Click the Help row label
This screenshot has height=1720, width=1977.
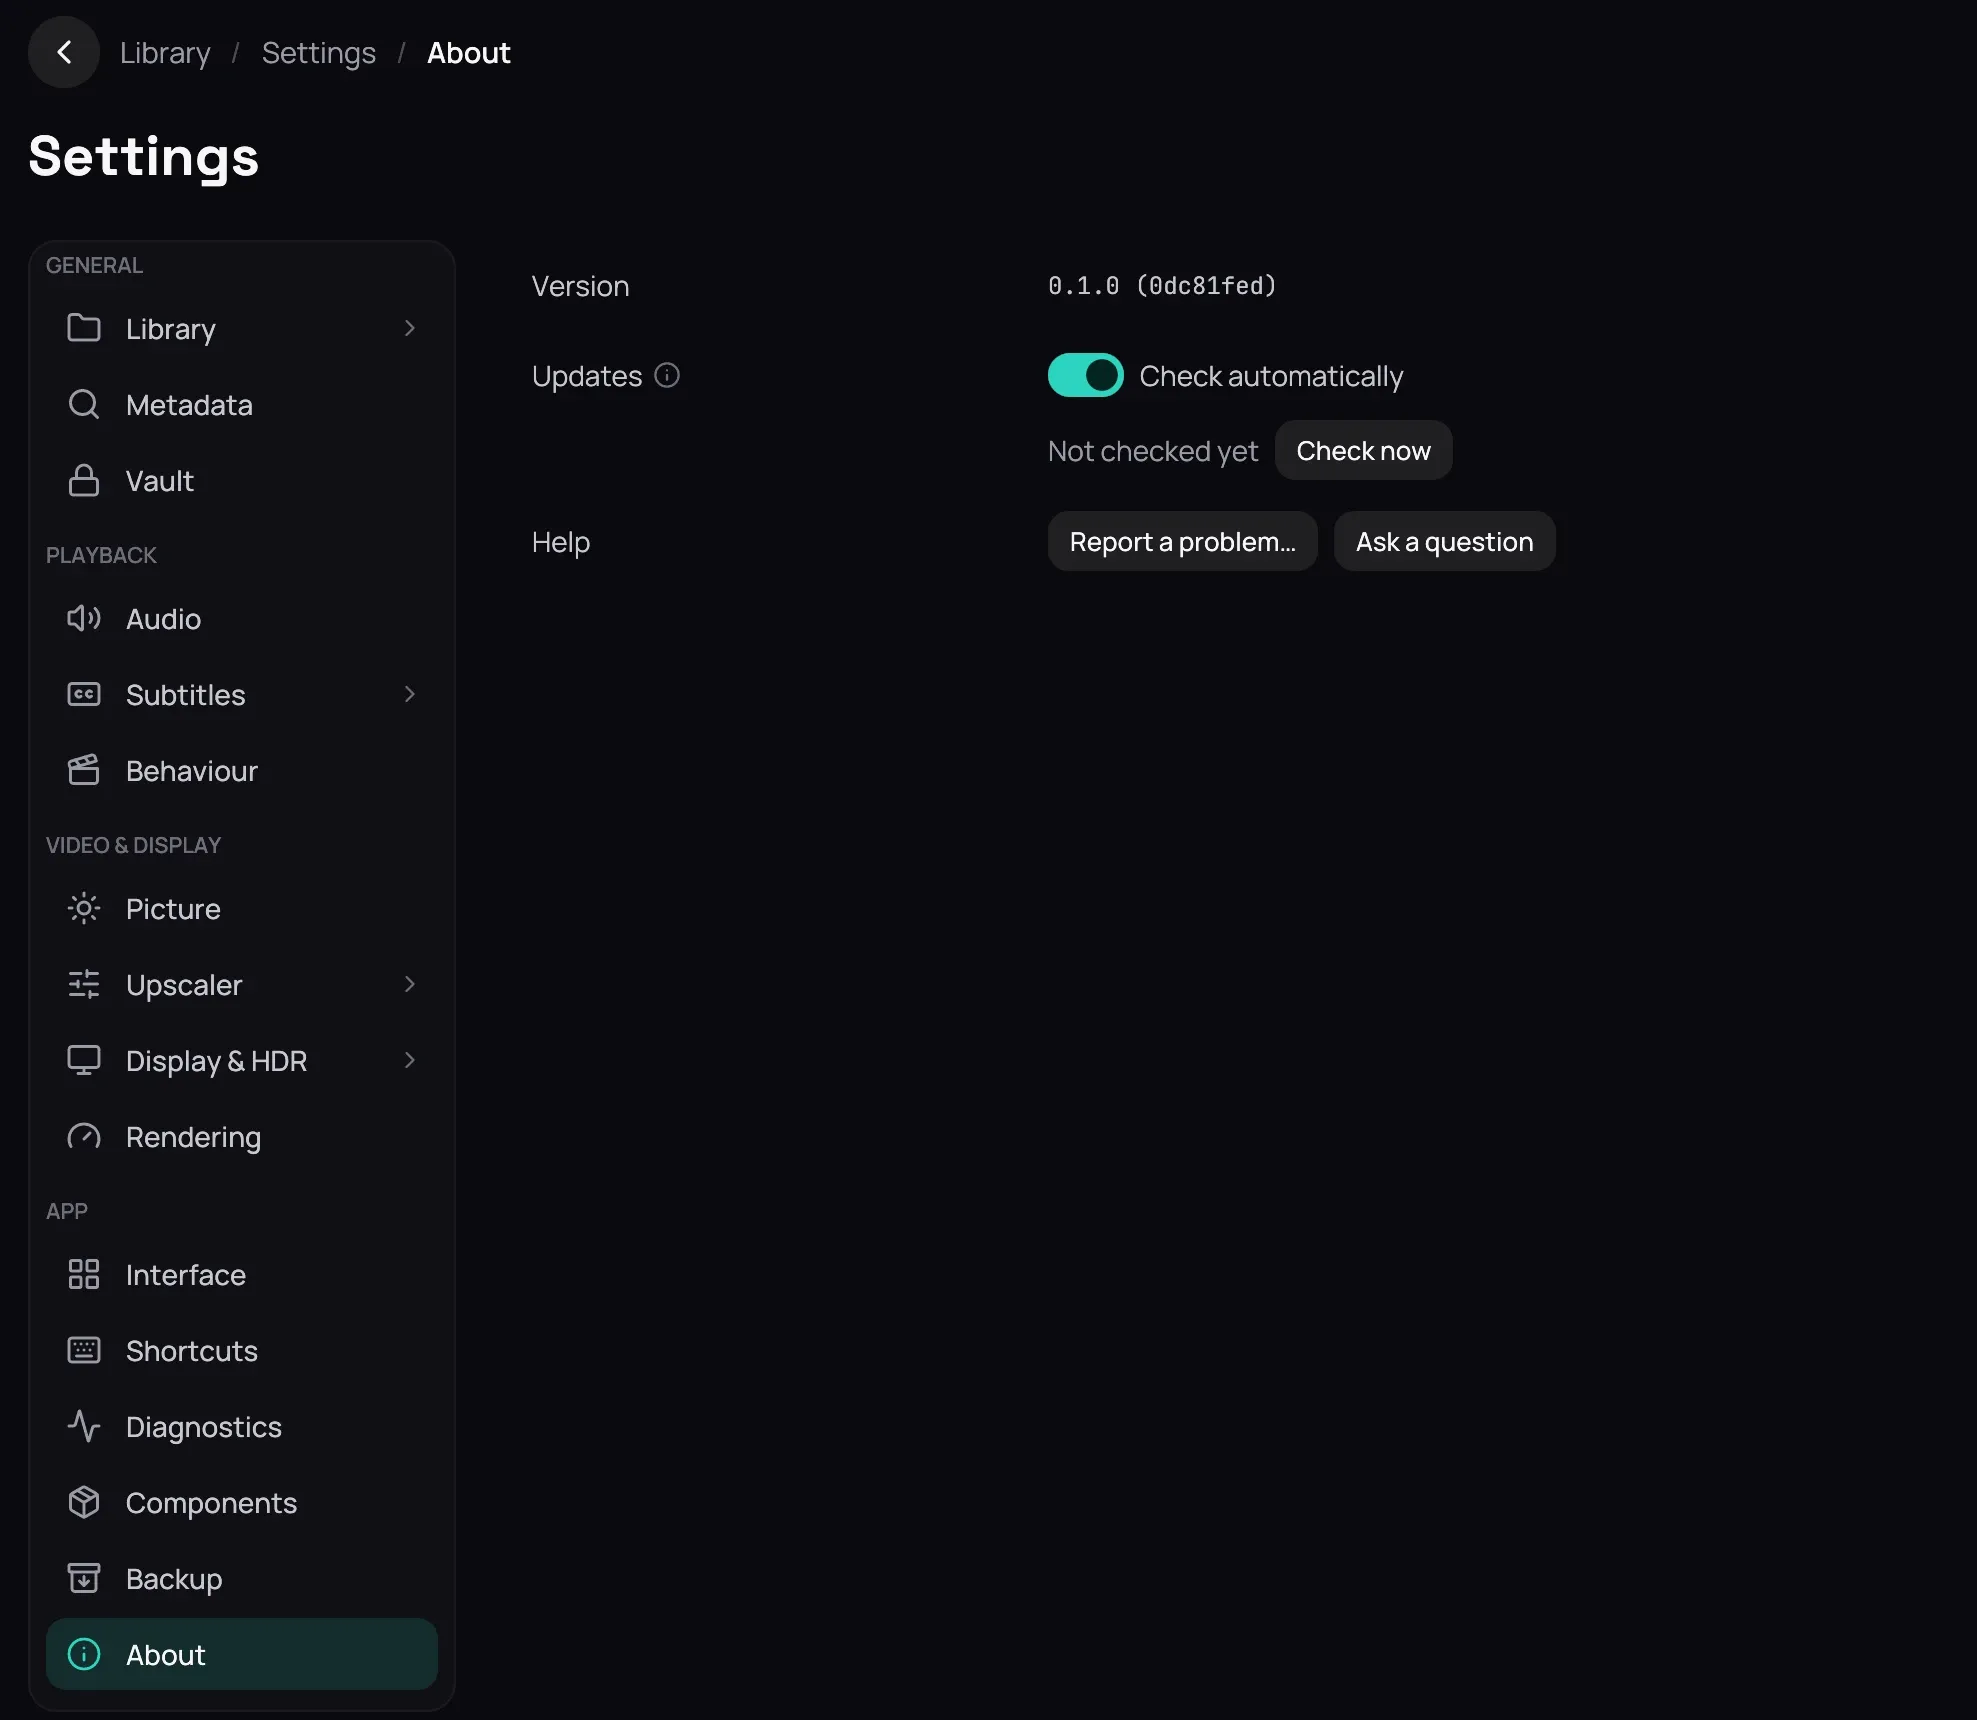(x=561, y=542)
